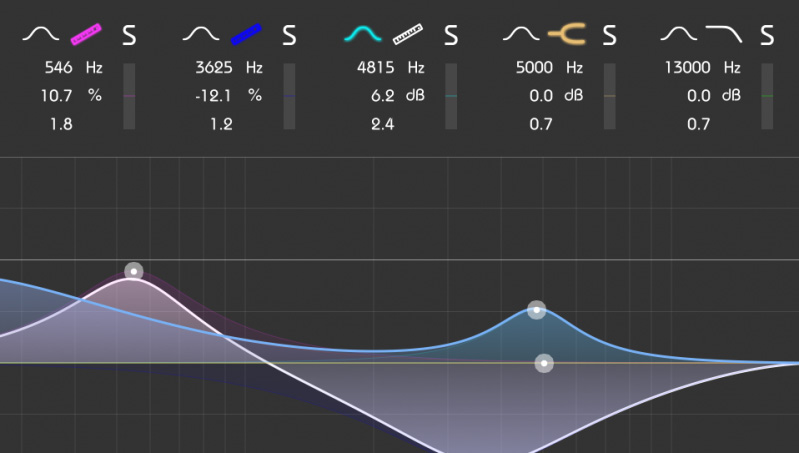Click the 1.8 Q value of the 546 Hz band
Viewport: 799px width, 453px height.
(x=61, y=124)
